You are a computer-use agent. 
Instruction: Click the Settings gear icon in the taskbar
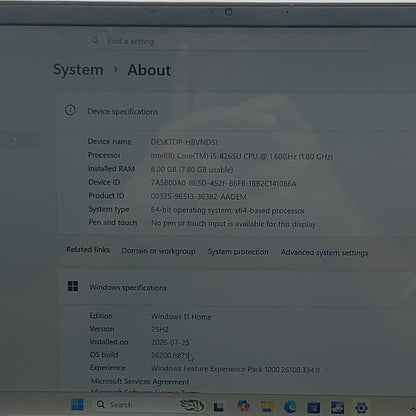[x=361, y=408]
